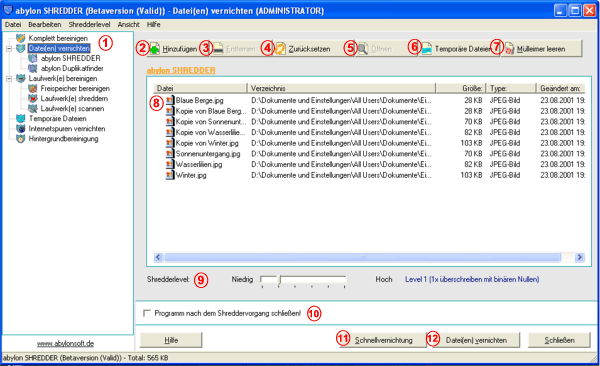Enable Programm nach dem Shreddervorgang schließen checkbox
This screenshot has width=600, height=366.
[x=147, y=313]
